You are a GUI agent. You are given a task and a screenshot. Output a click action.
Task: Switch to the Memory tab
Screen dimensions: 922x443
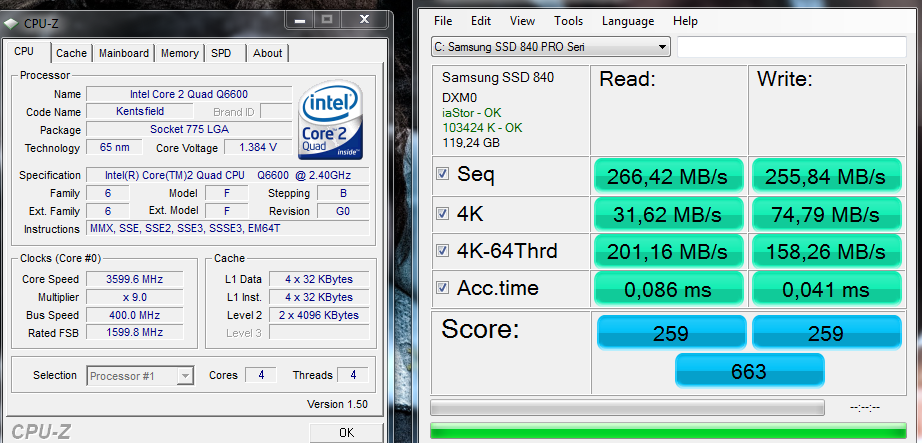click(x=180, y=53)
